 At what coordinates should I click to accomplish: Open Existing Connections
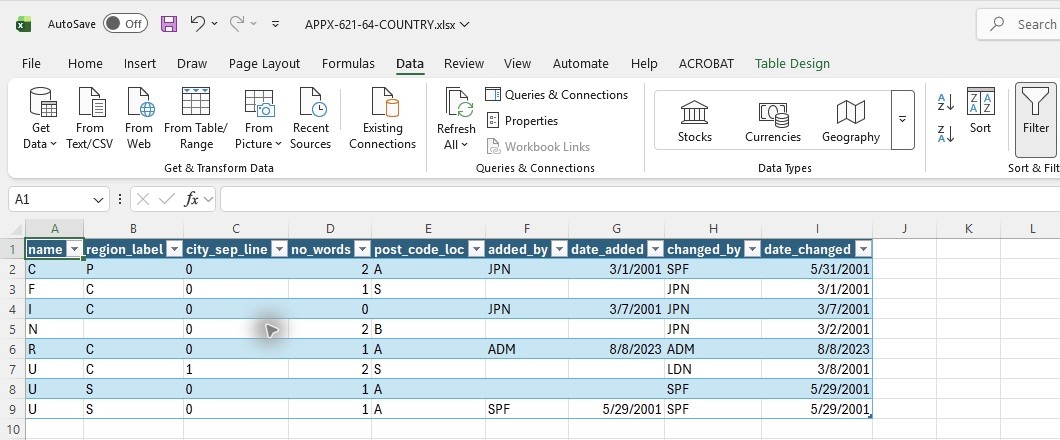(383, 119)
